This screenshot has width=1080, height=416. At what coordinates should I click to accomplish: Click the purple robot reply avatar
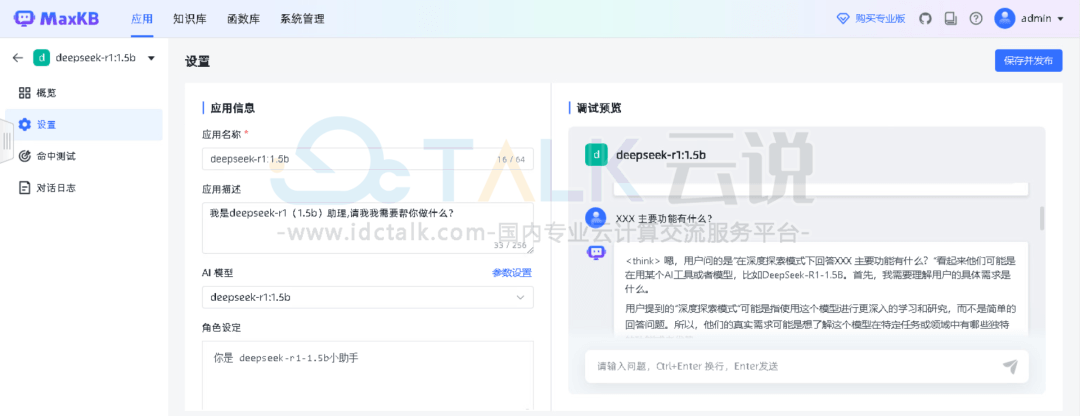tap(595, 253)
